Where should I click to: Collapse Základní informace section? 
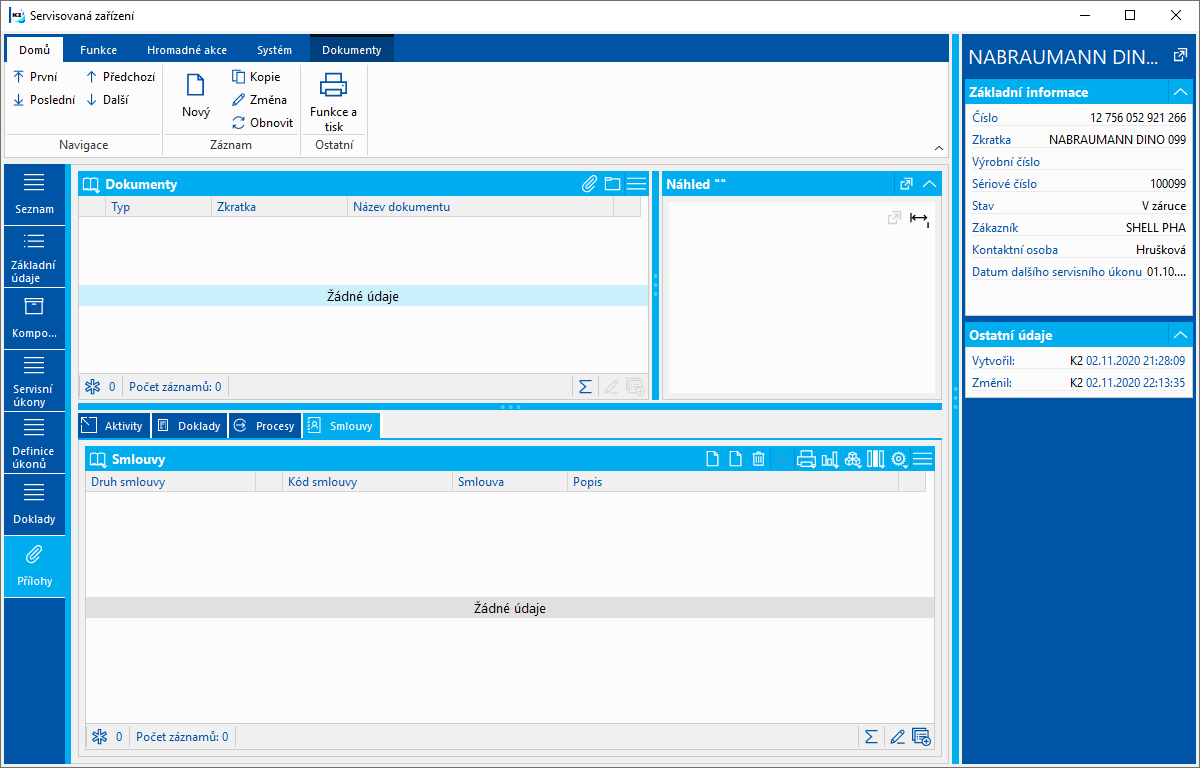click(1180, 92)
